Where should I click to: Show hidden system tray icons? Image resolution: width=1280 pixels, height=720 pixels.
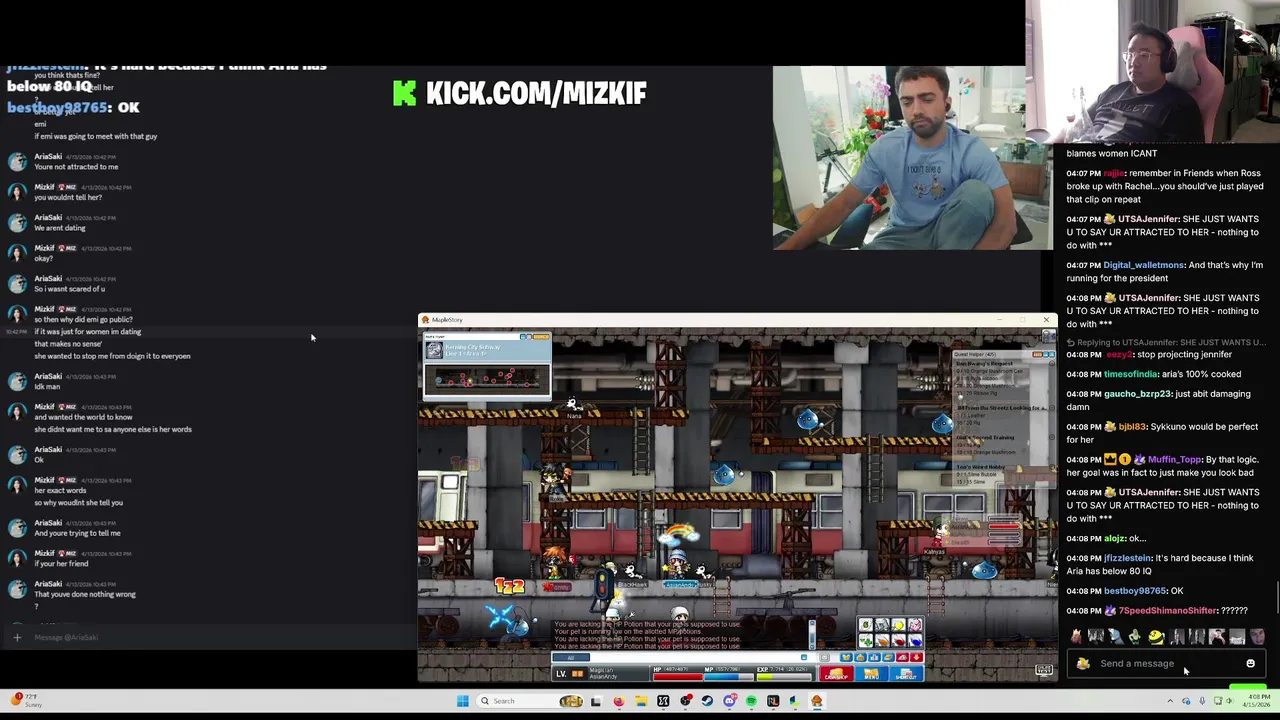pyautogui.click(x=1170, y=701)
